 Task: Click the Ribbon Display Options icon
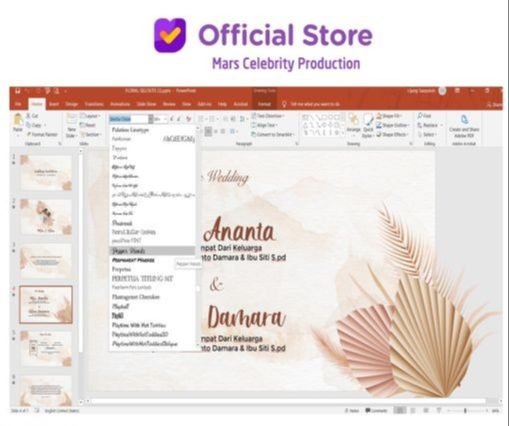[457, 91]
